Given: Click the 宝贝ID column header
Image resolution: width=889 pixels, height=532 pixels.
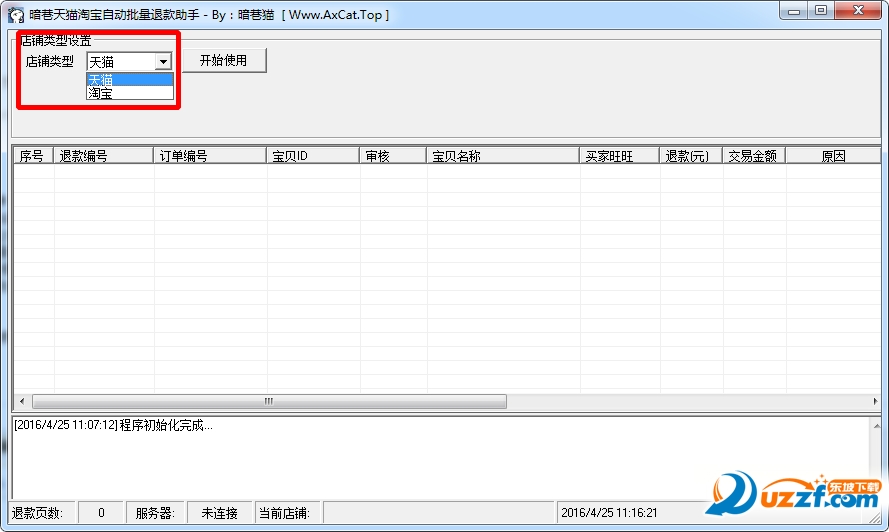Looking at the screenshot, I should pos(312,156).
